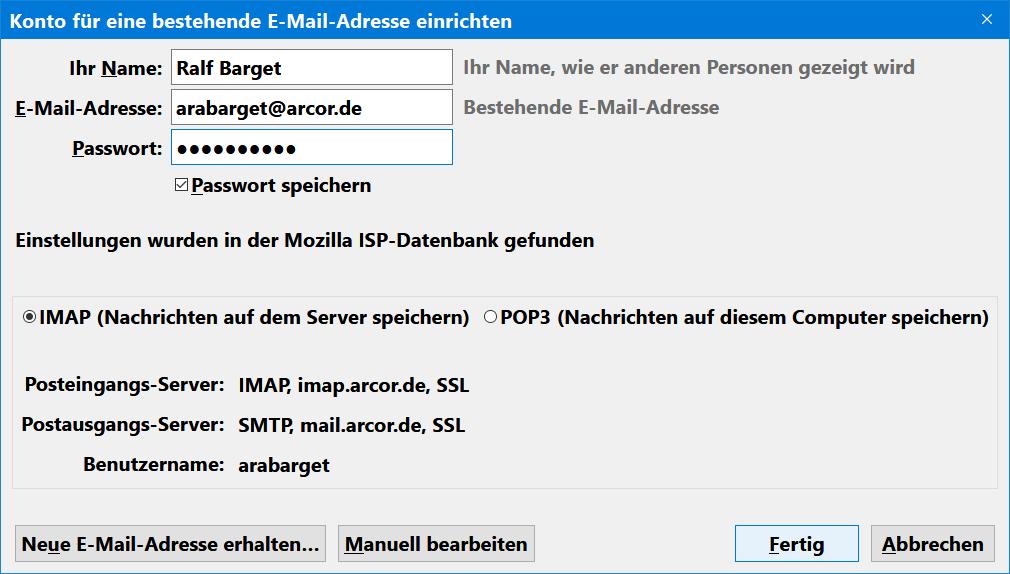
Task: Focus the E-Mail-Adresse input field
Action: [311, 107]
